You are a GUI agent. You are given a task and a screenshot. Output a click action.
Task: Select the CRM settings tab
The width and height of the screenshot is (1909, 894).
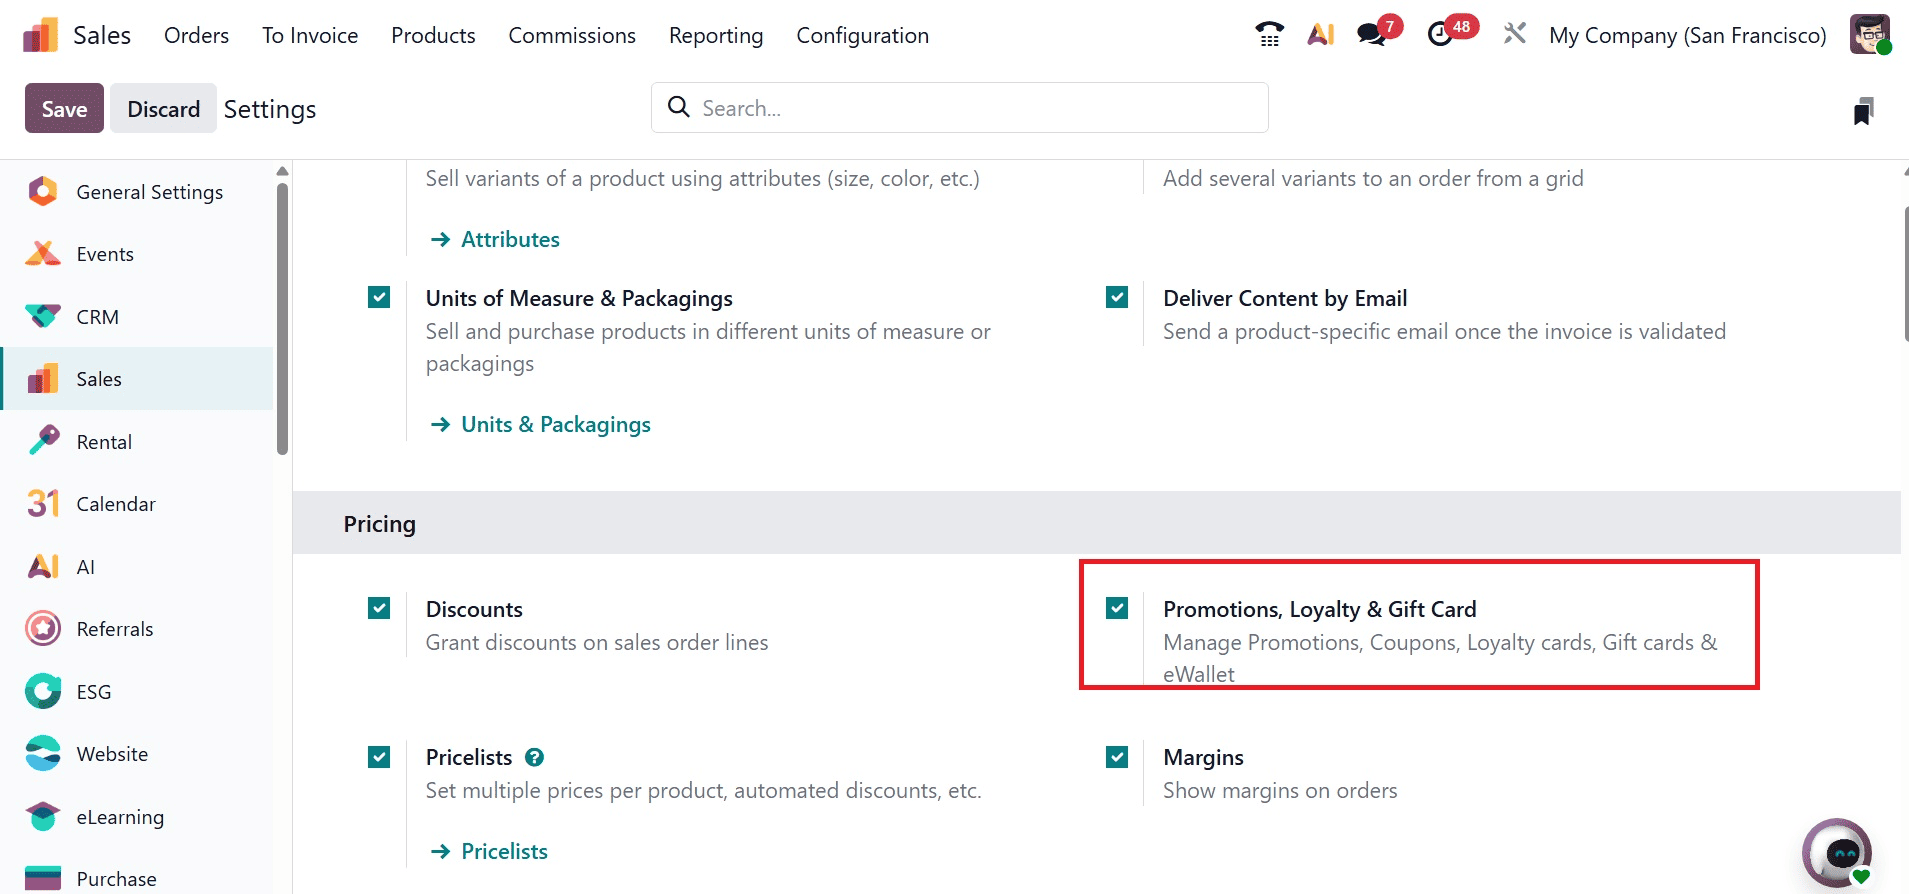97,317
